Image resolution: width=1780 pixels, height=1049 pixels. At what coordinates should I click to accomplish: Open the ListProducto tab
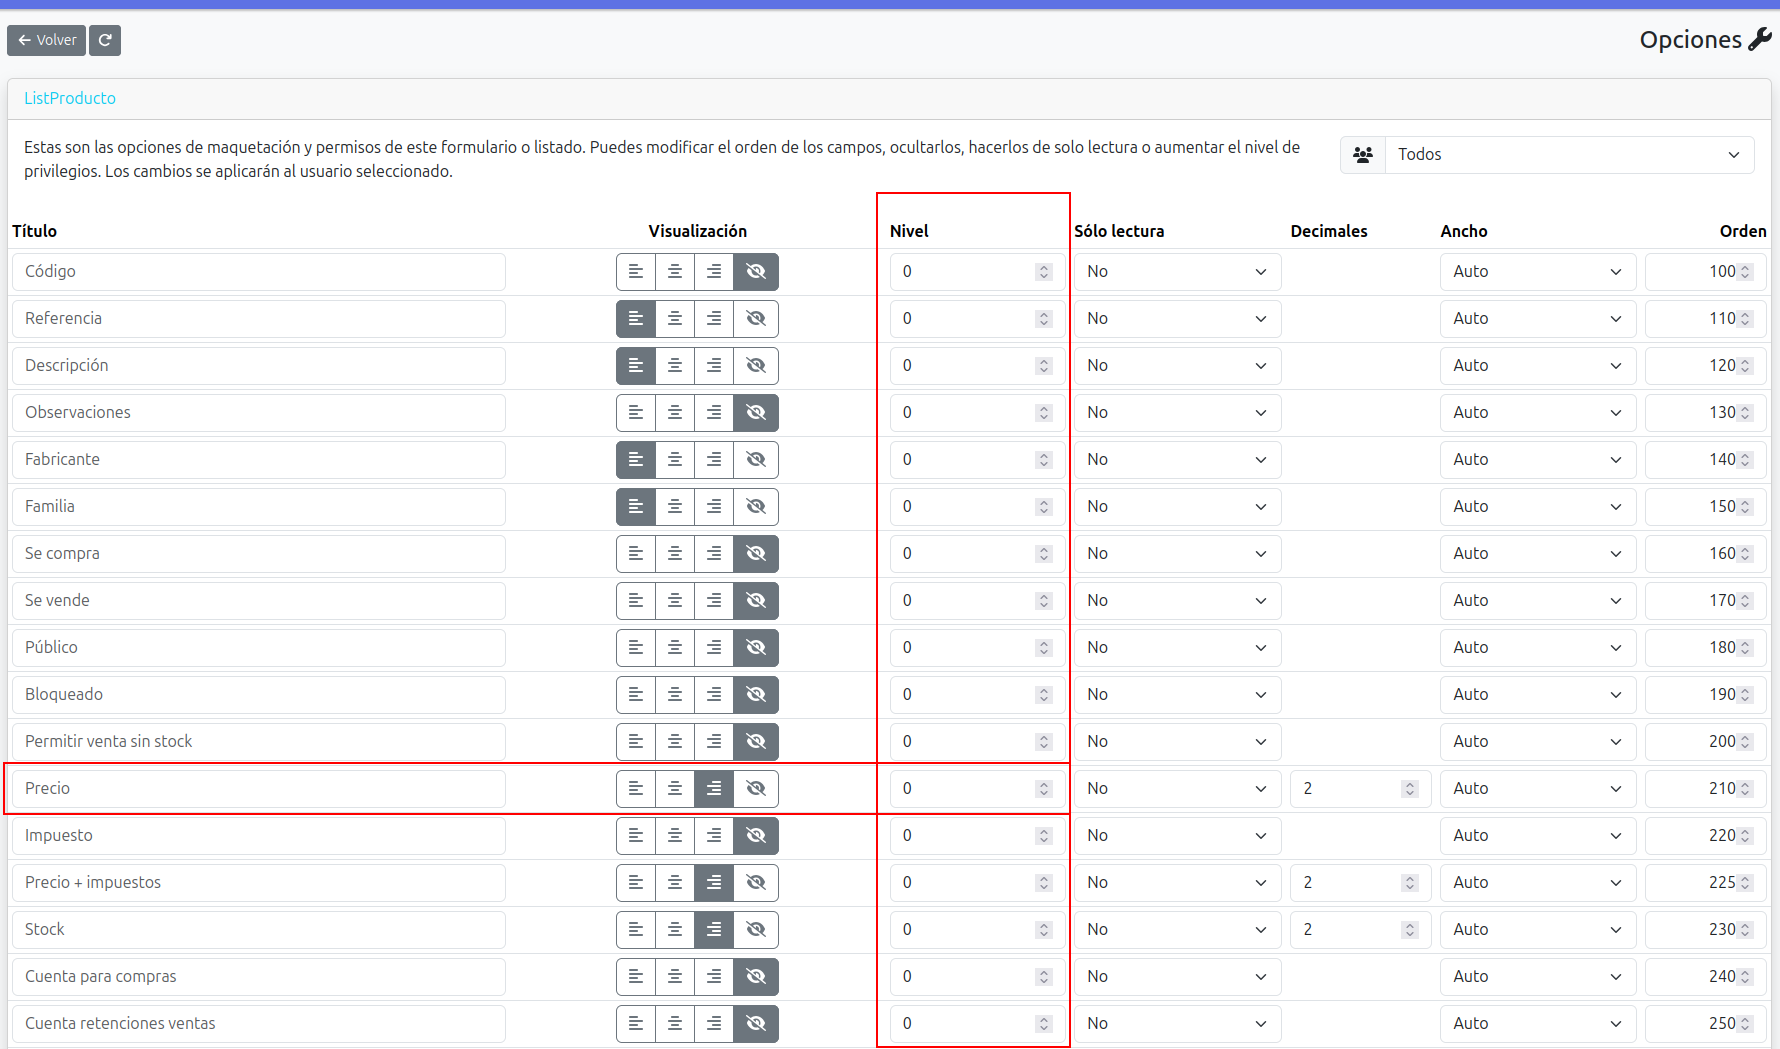point(70,98)
